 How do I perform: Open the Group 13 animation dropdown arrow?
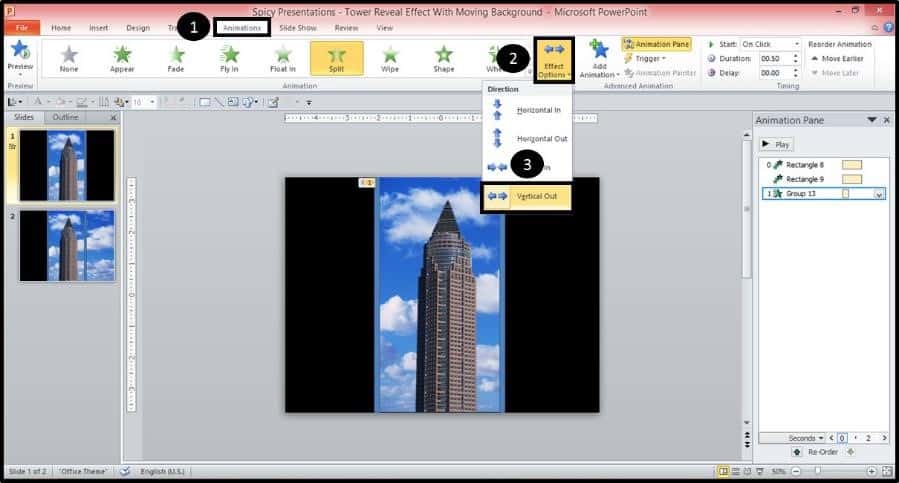click(878, 194)
